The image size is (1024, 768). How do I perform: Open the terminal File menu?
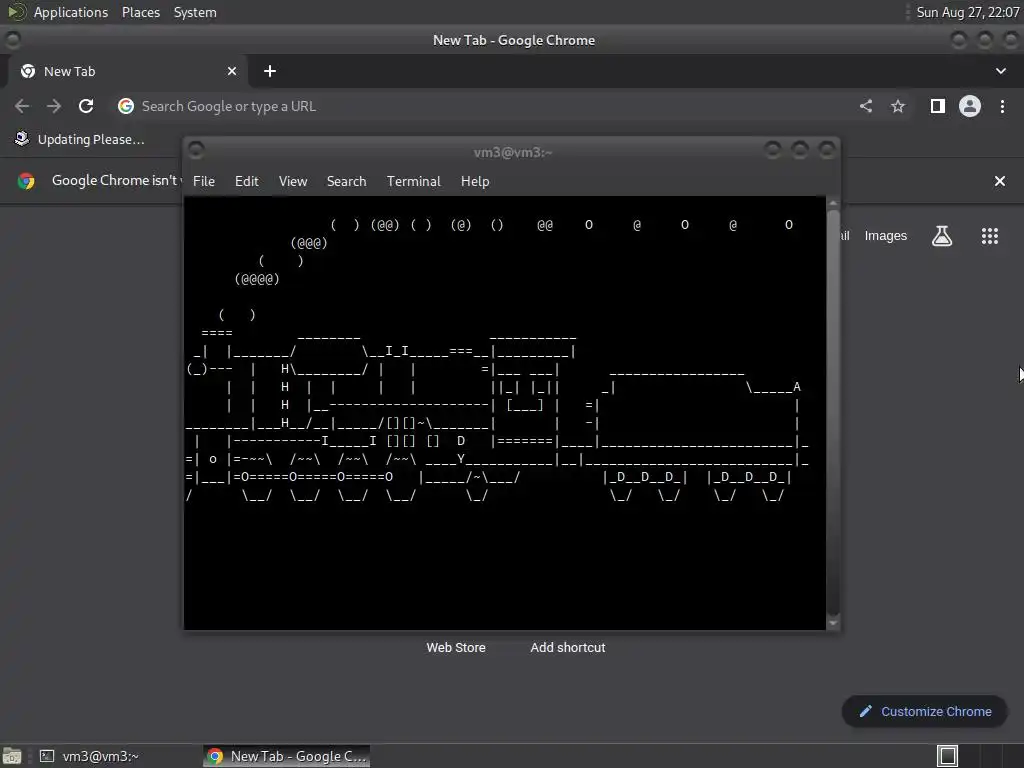point(204,181)
